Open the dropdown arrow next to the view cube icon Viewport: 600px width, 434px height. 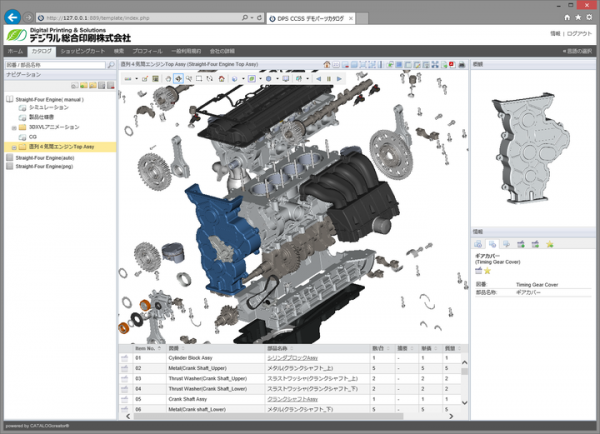pos(243,79)
